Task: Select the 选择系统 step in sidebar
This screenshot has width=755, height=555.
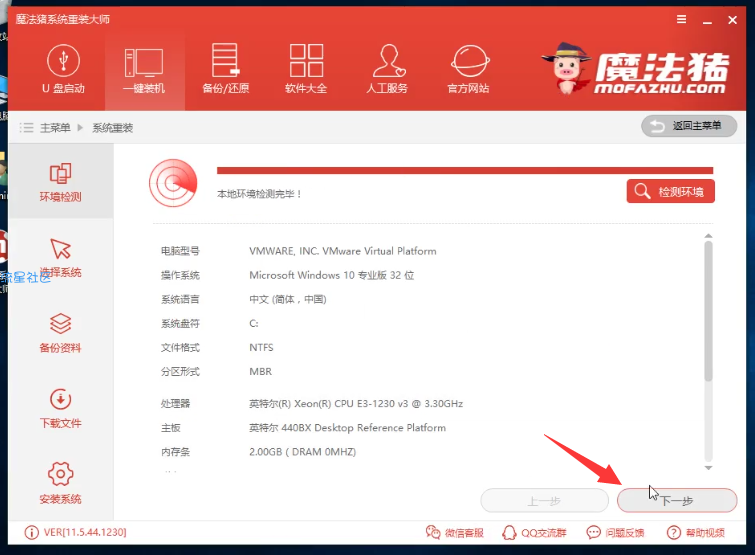Action: [61, 257]
